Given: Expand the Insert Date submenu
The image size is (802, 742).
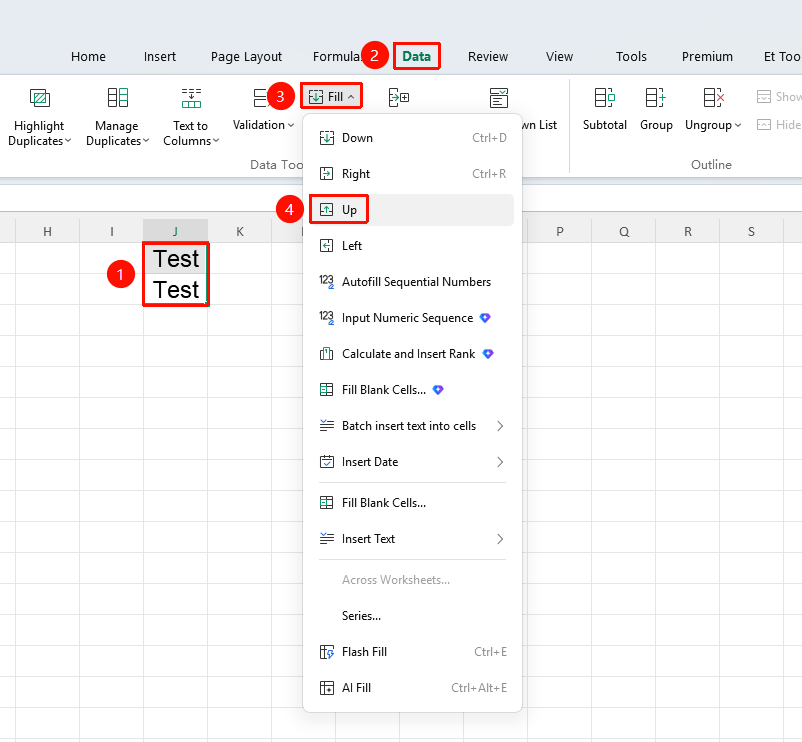Looking at the screenshot, I should click(x=412, y=462).
